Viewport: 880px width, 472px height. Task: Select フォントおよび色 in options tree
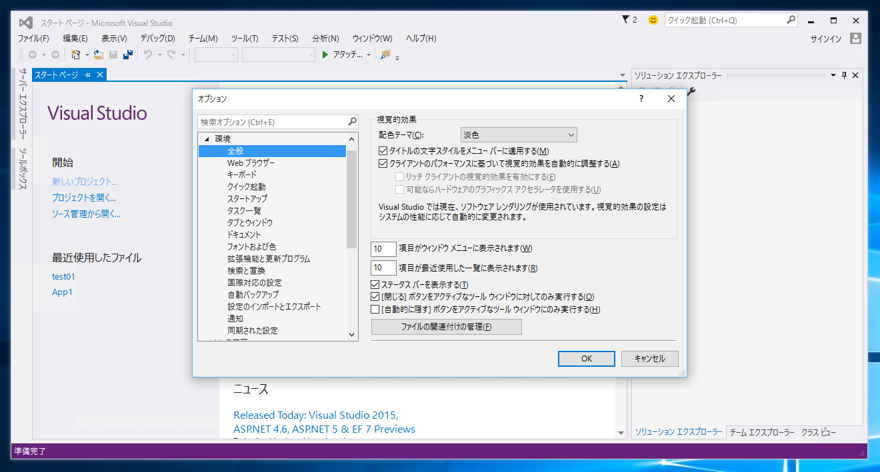(x=251, y=246)
